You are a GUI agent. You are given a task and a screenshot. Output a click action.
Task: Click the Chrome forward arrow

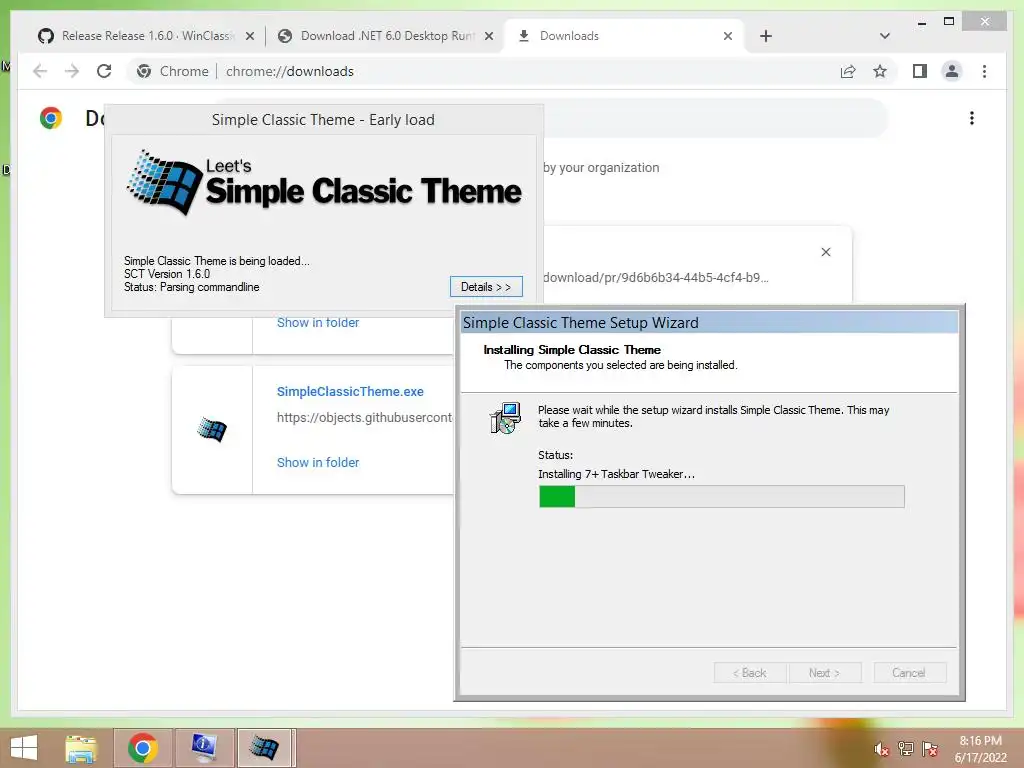(72, 71)
